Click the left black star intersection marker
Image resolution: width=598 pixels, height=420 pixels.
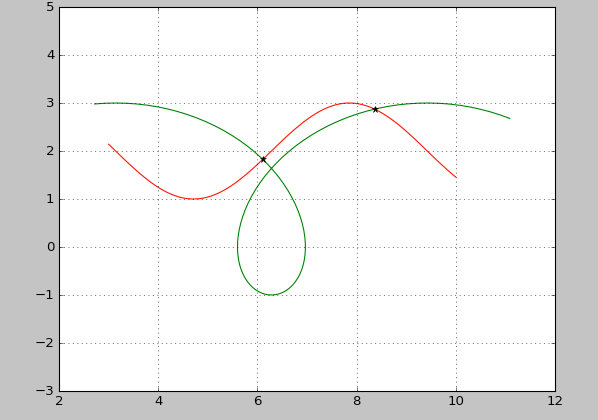263,159
